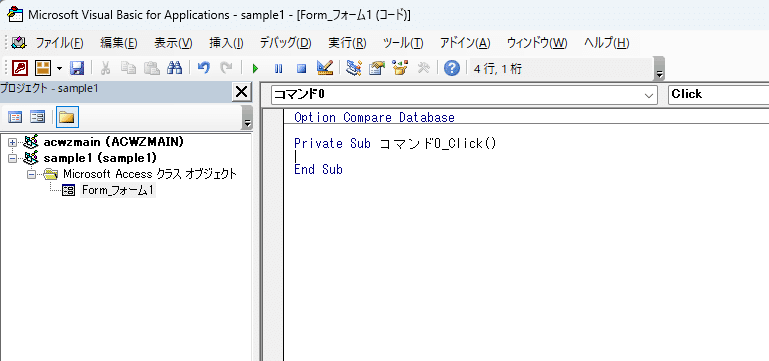Open the アドイン(A) menu
Screen dimensions: 769x361
[465, 43]
